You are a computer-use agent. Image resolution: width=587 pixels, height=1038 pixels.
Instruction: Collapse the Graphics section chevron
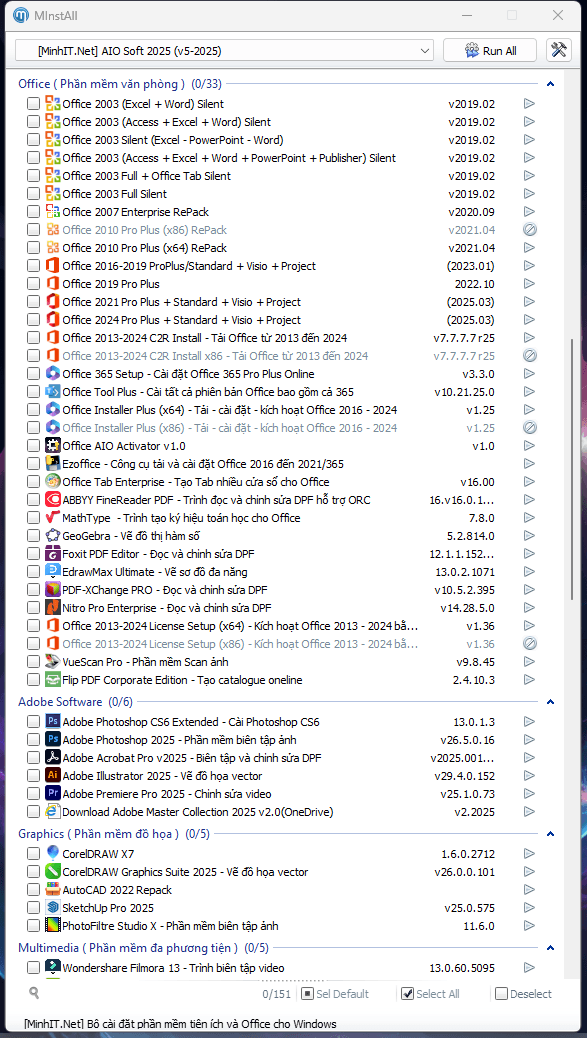coord(550,834)
